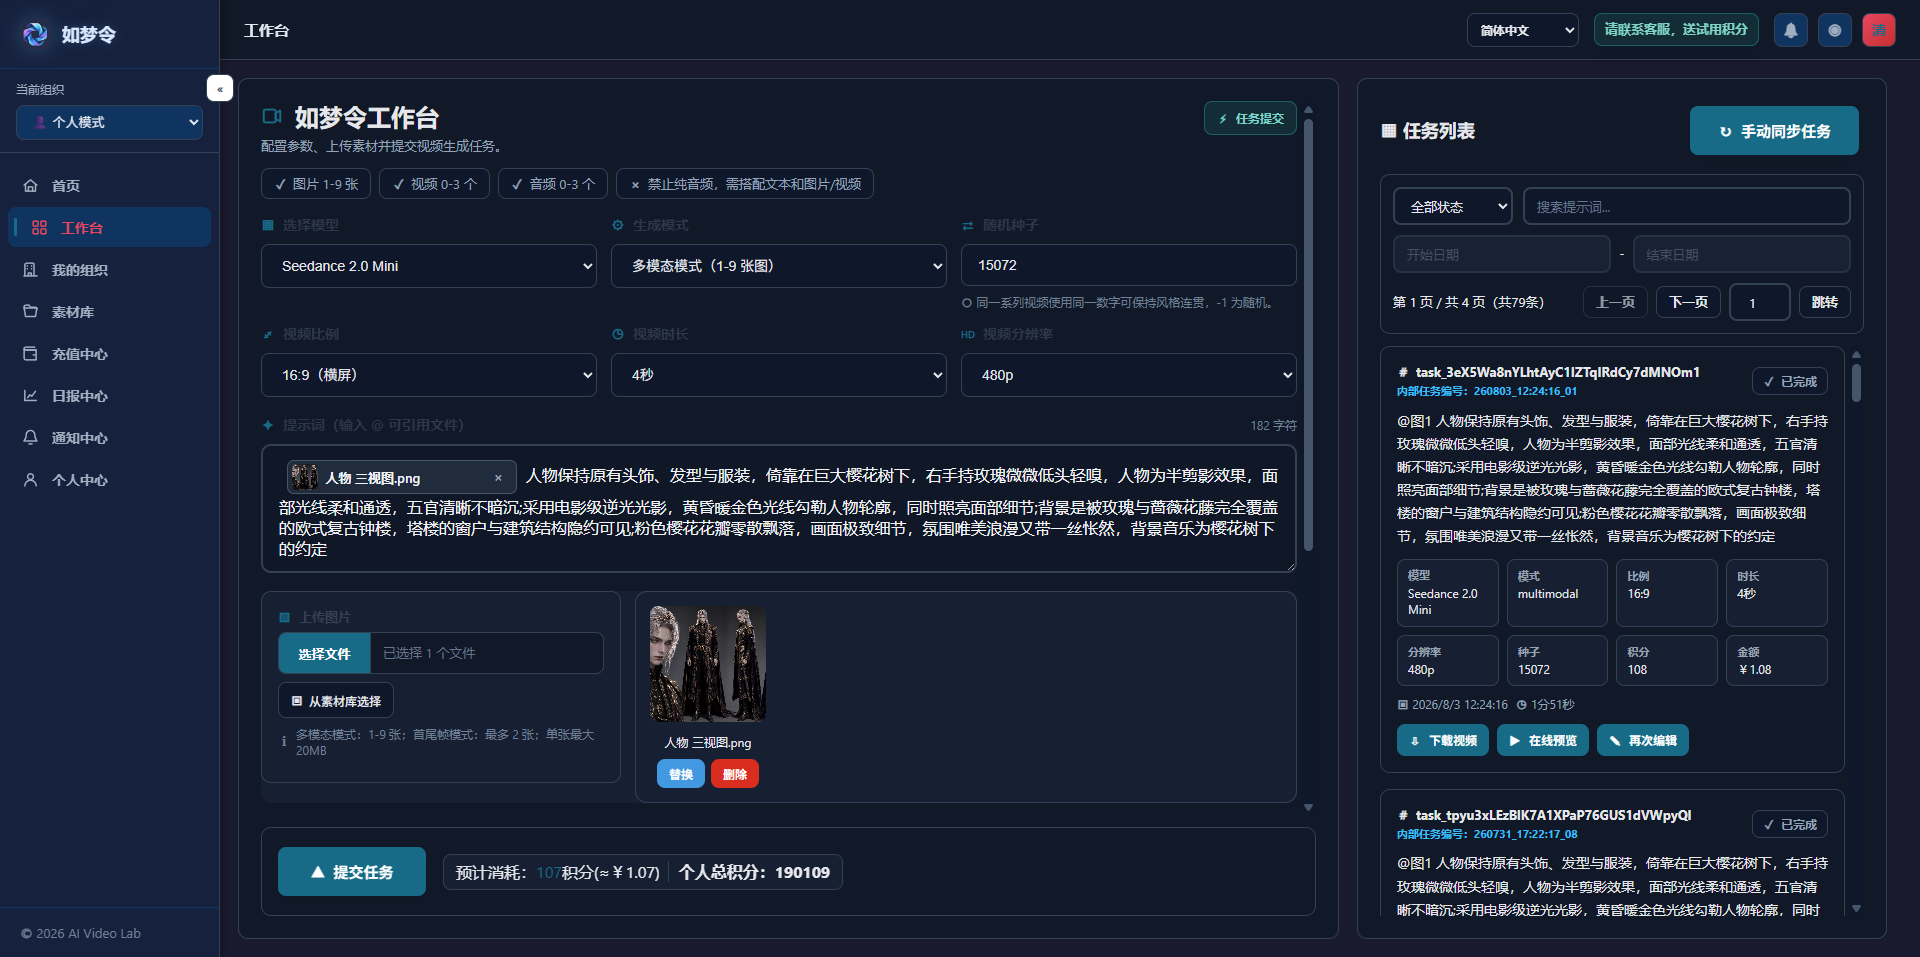
Task: Open the 4秒 video duration dropdown
Action: 779,375
